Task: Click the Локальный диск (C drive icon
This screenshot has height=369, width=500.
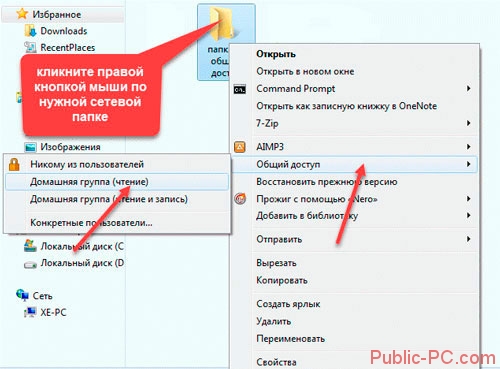Action: point(30,246)
